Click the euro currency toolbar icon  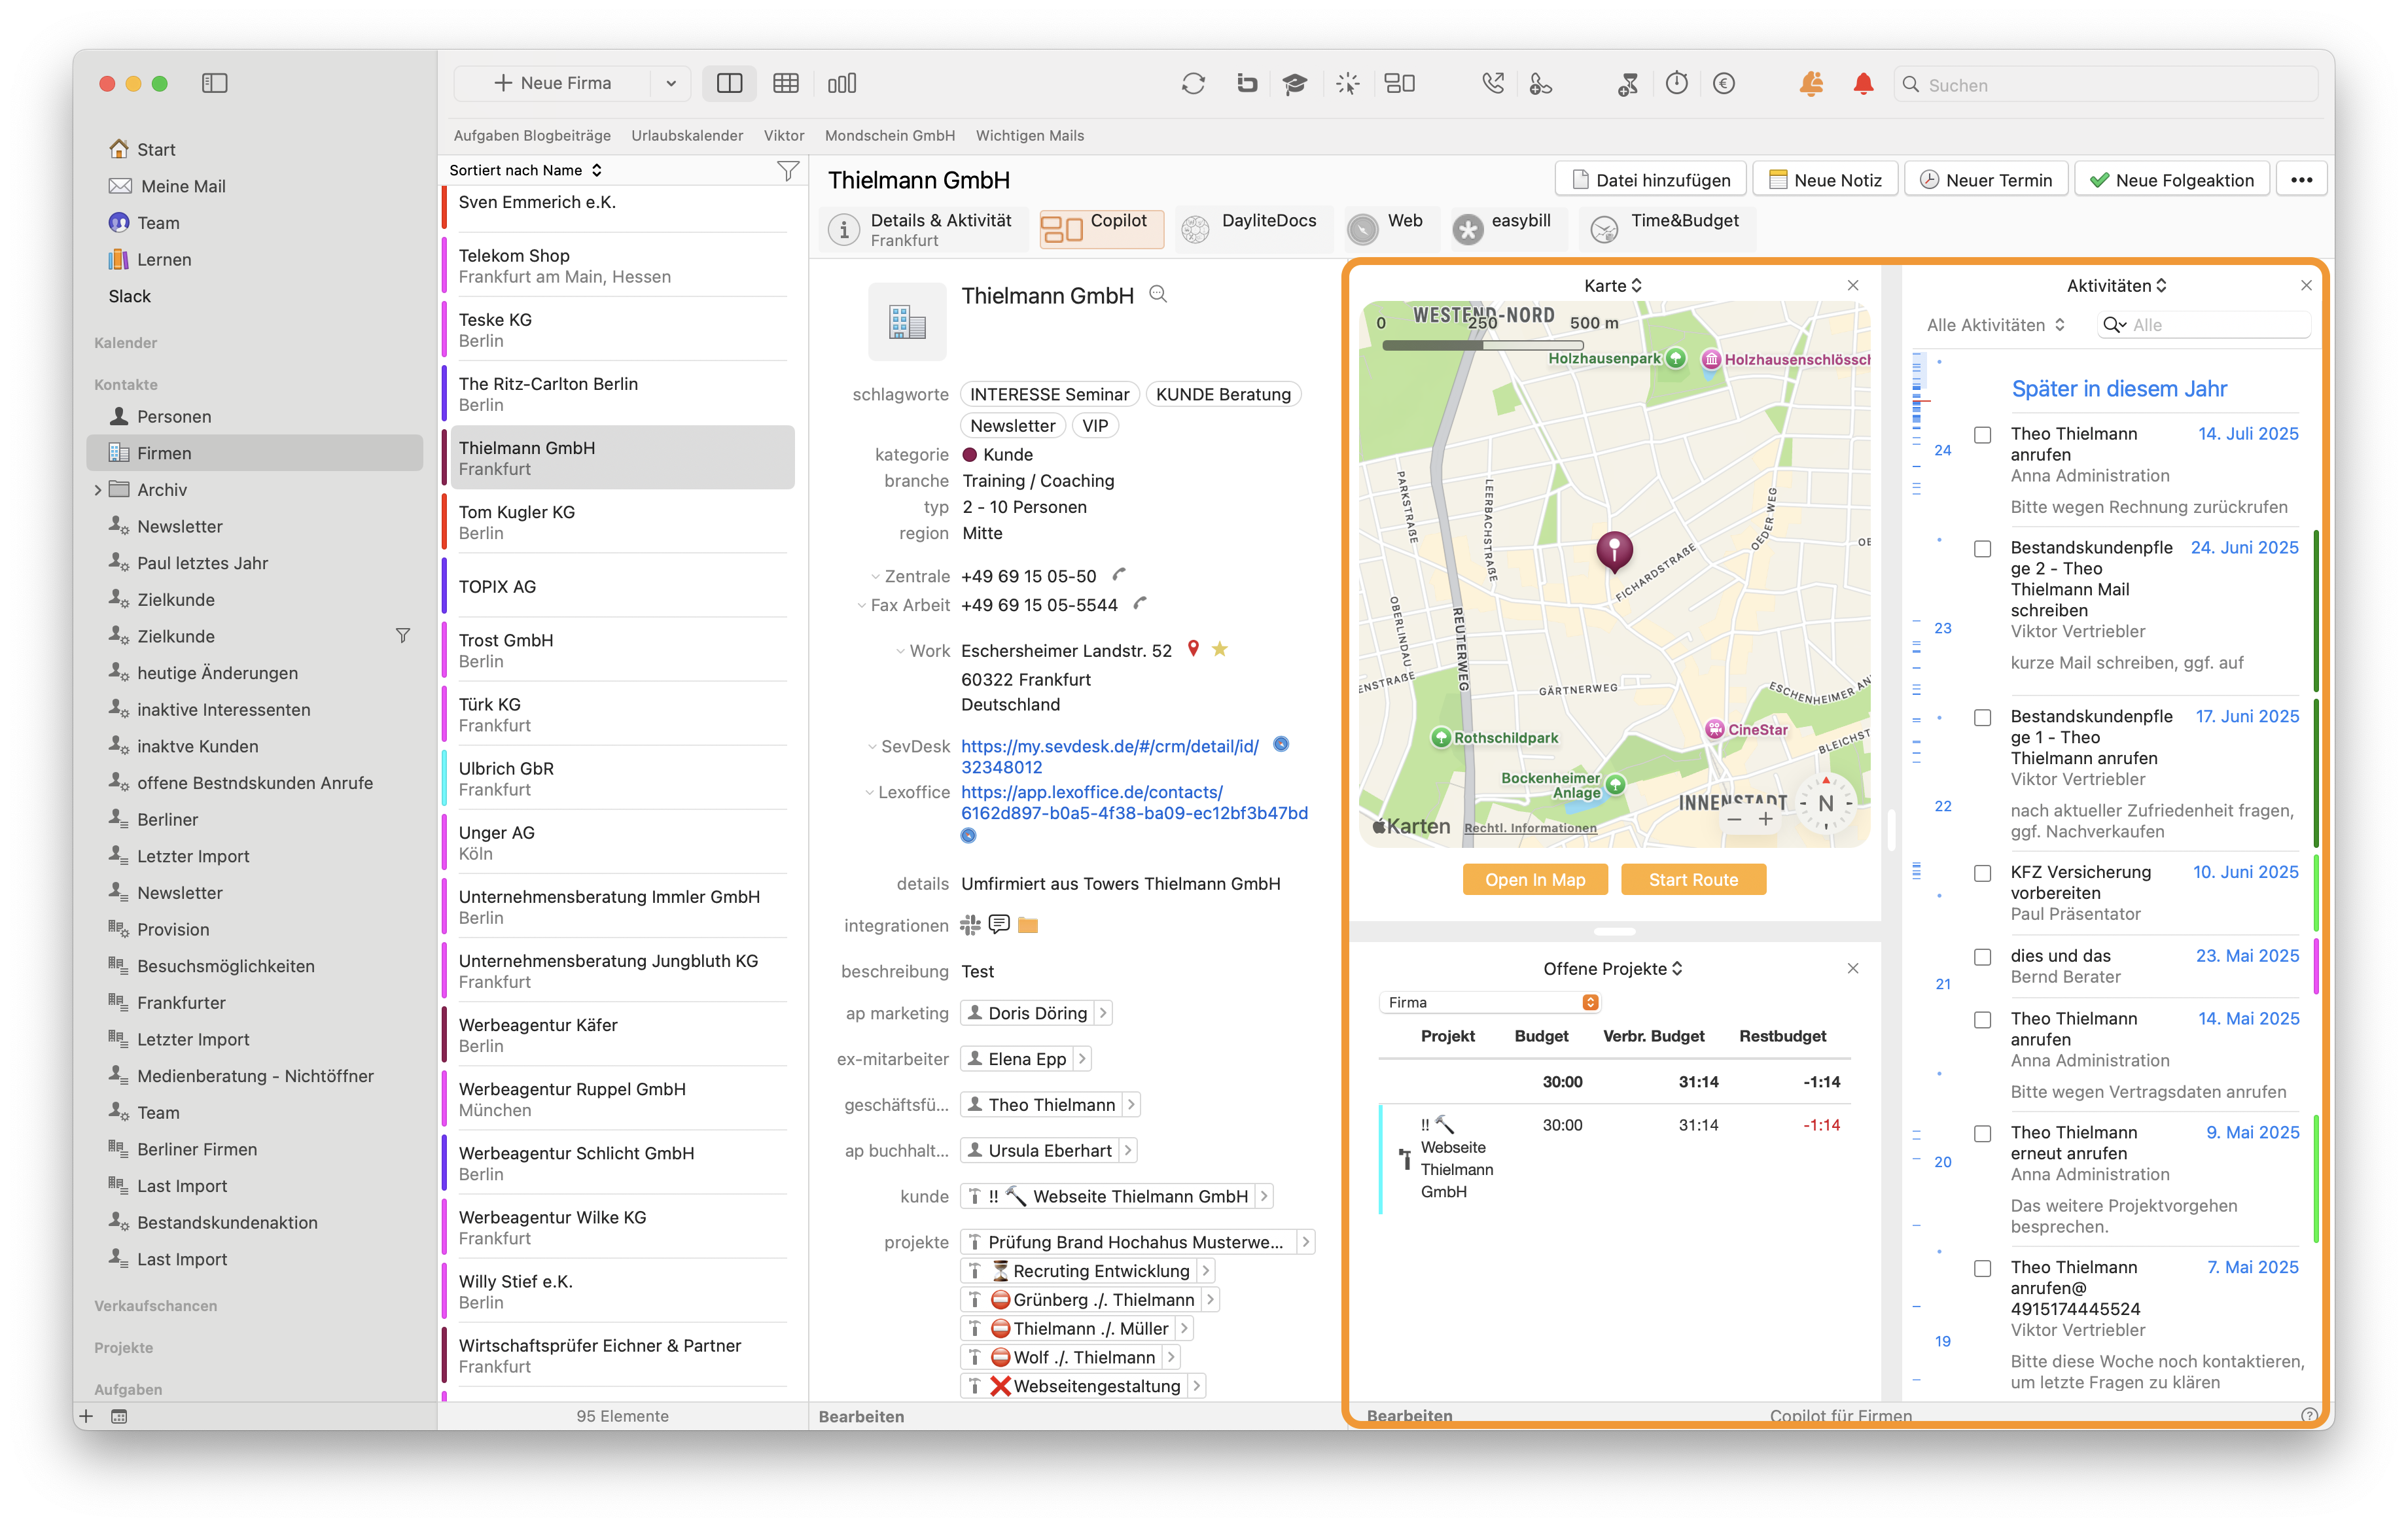(1724, 84)
